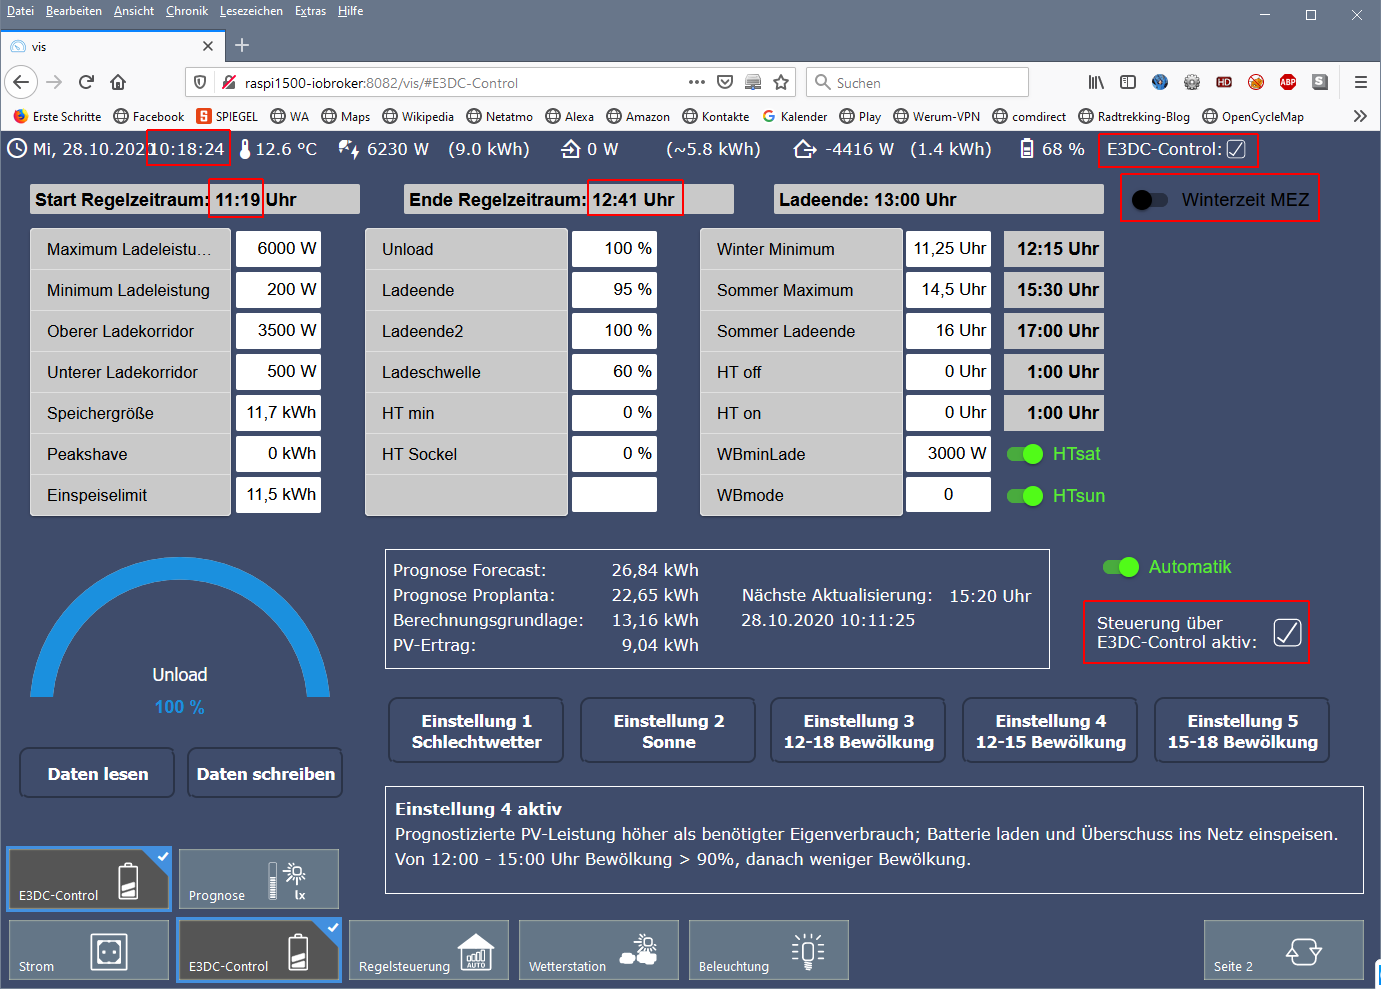Screen dimensions: 1381x989
Task: Edit the Speichergröße 11,7 kWh field
Action: [278, 413]
